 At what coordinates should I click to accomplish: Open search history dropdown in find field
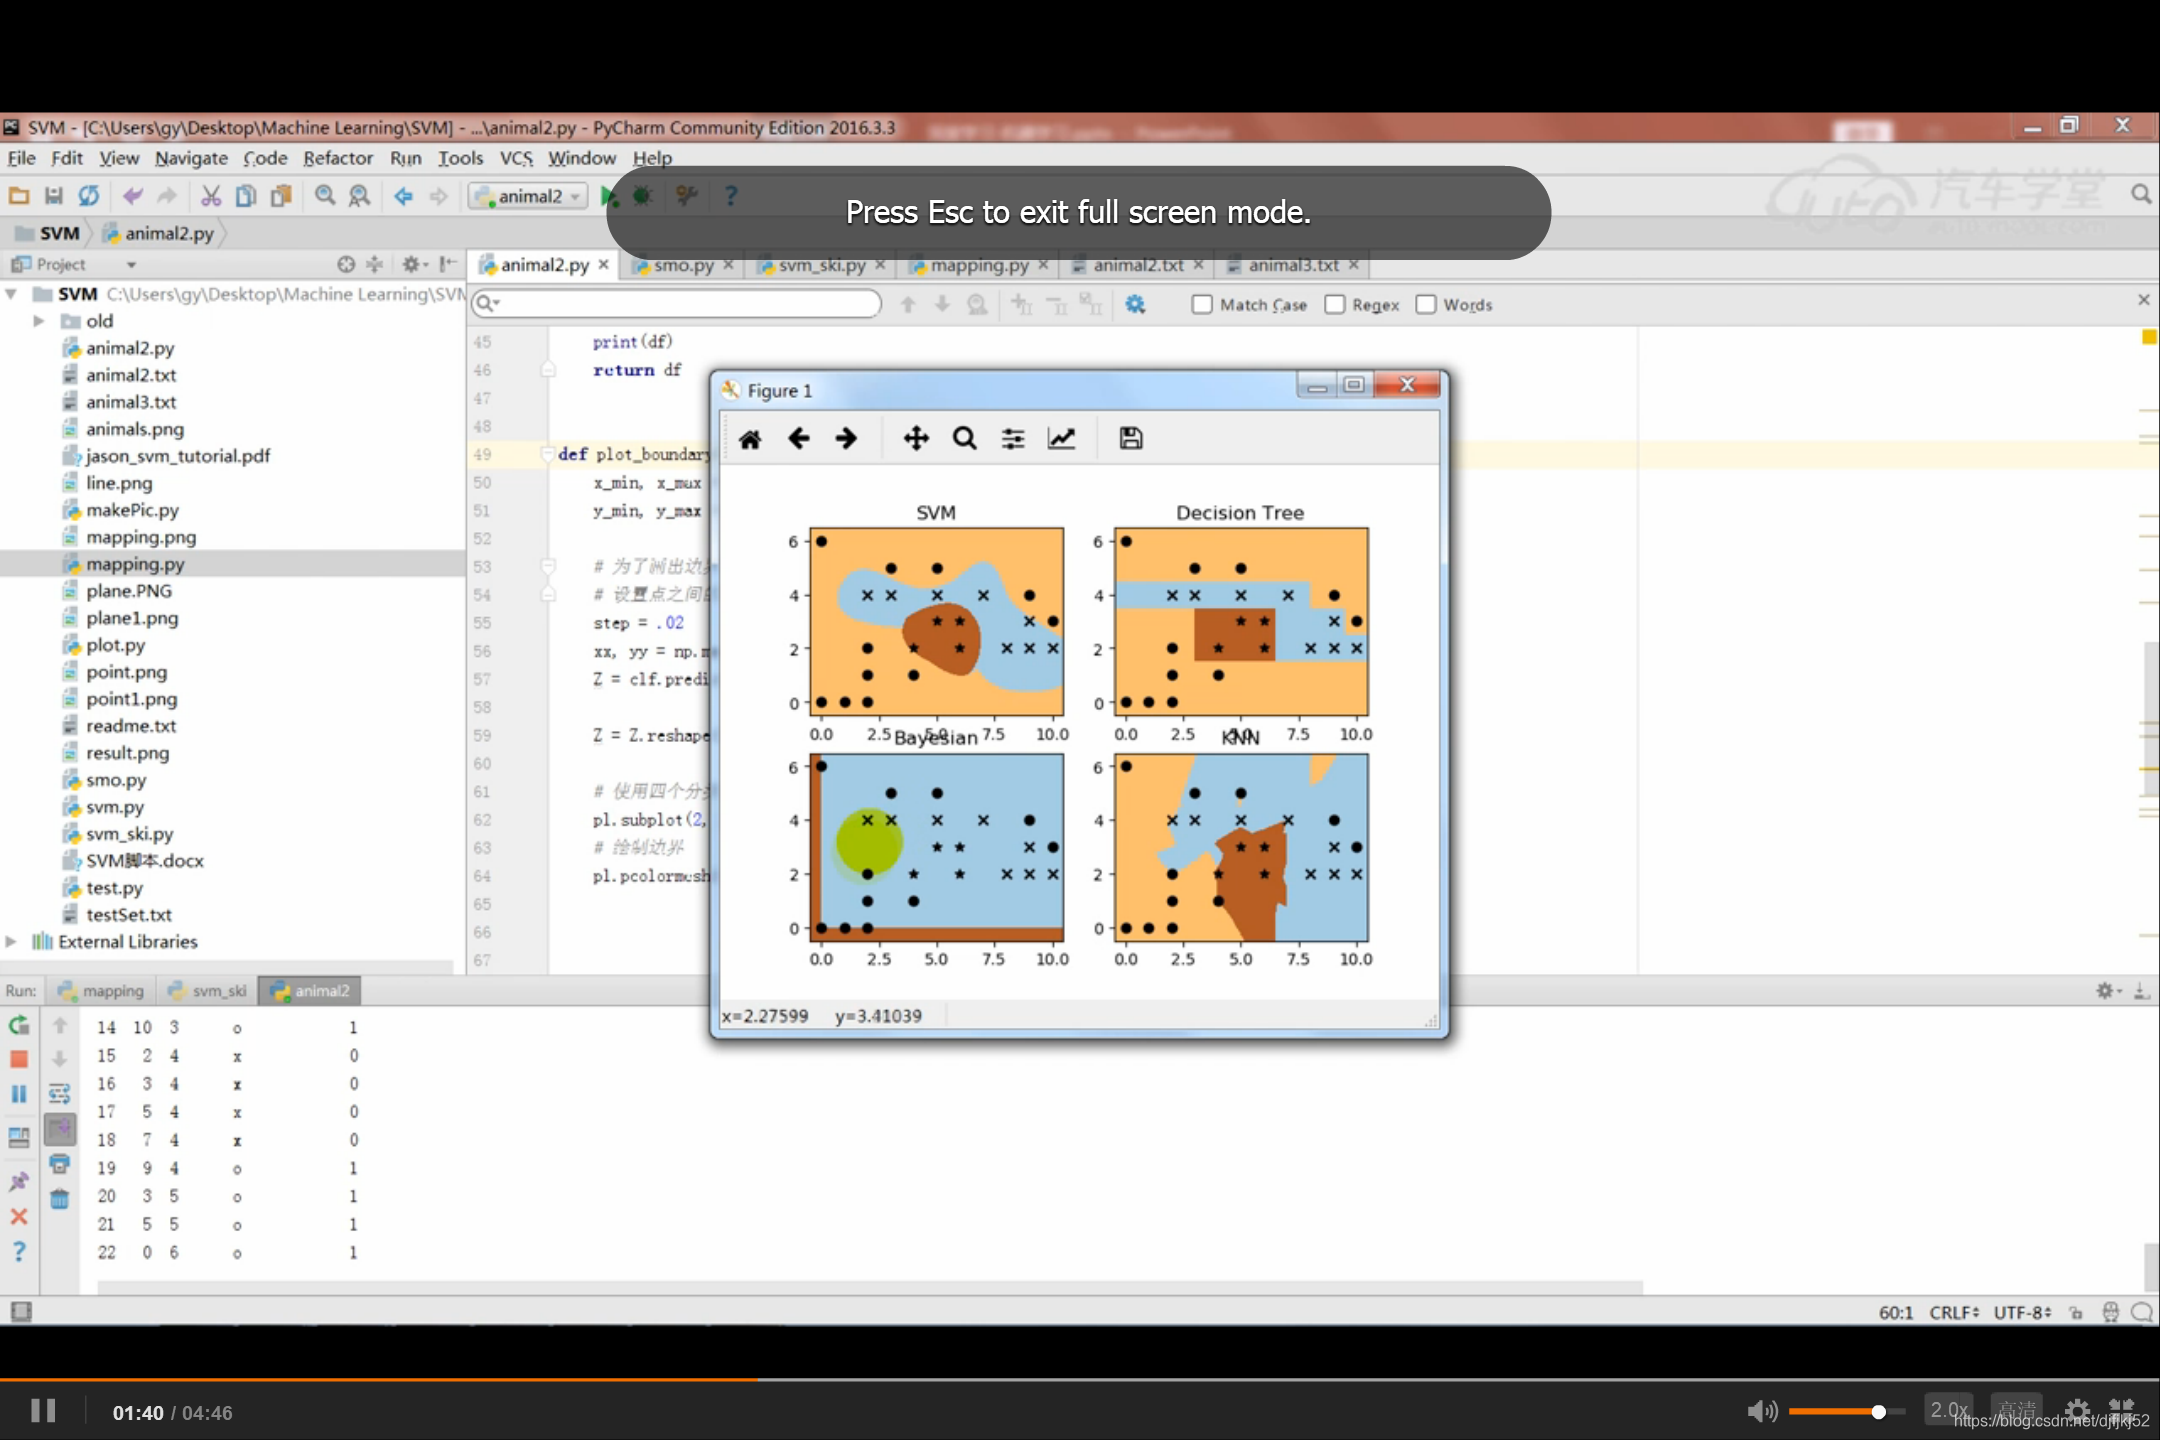pyautogui.click(x=488, y=303)
